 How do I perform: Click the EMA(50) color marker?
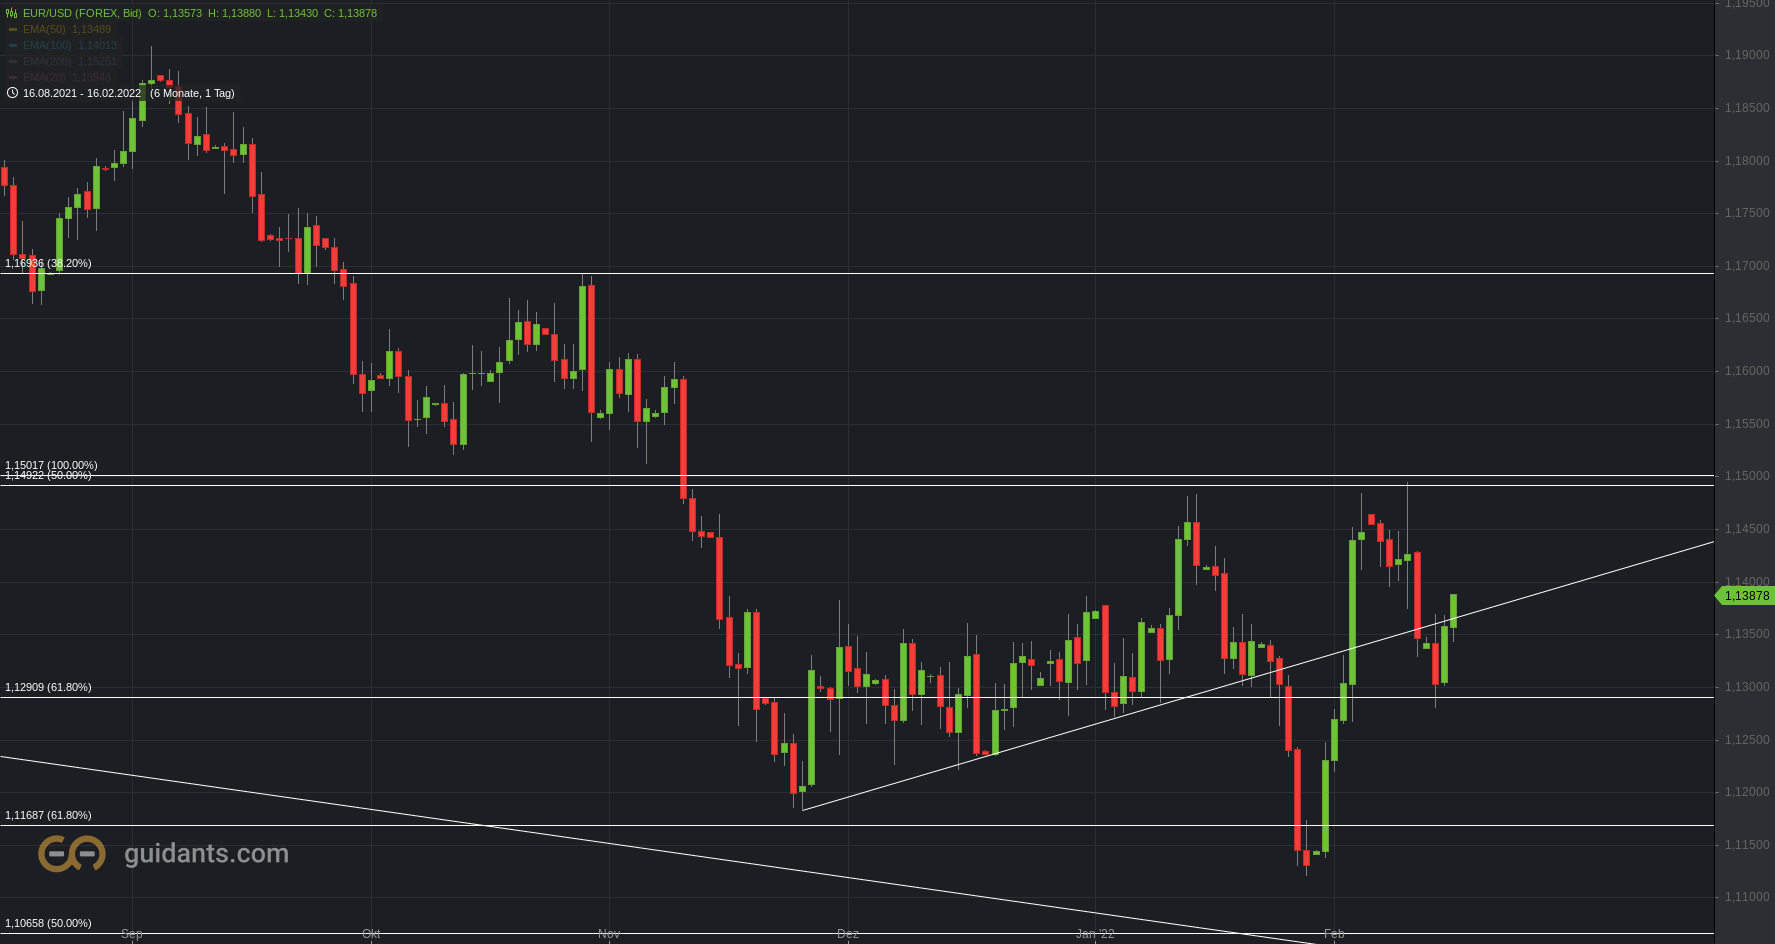click(13, 29)
